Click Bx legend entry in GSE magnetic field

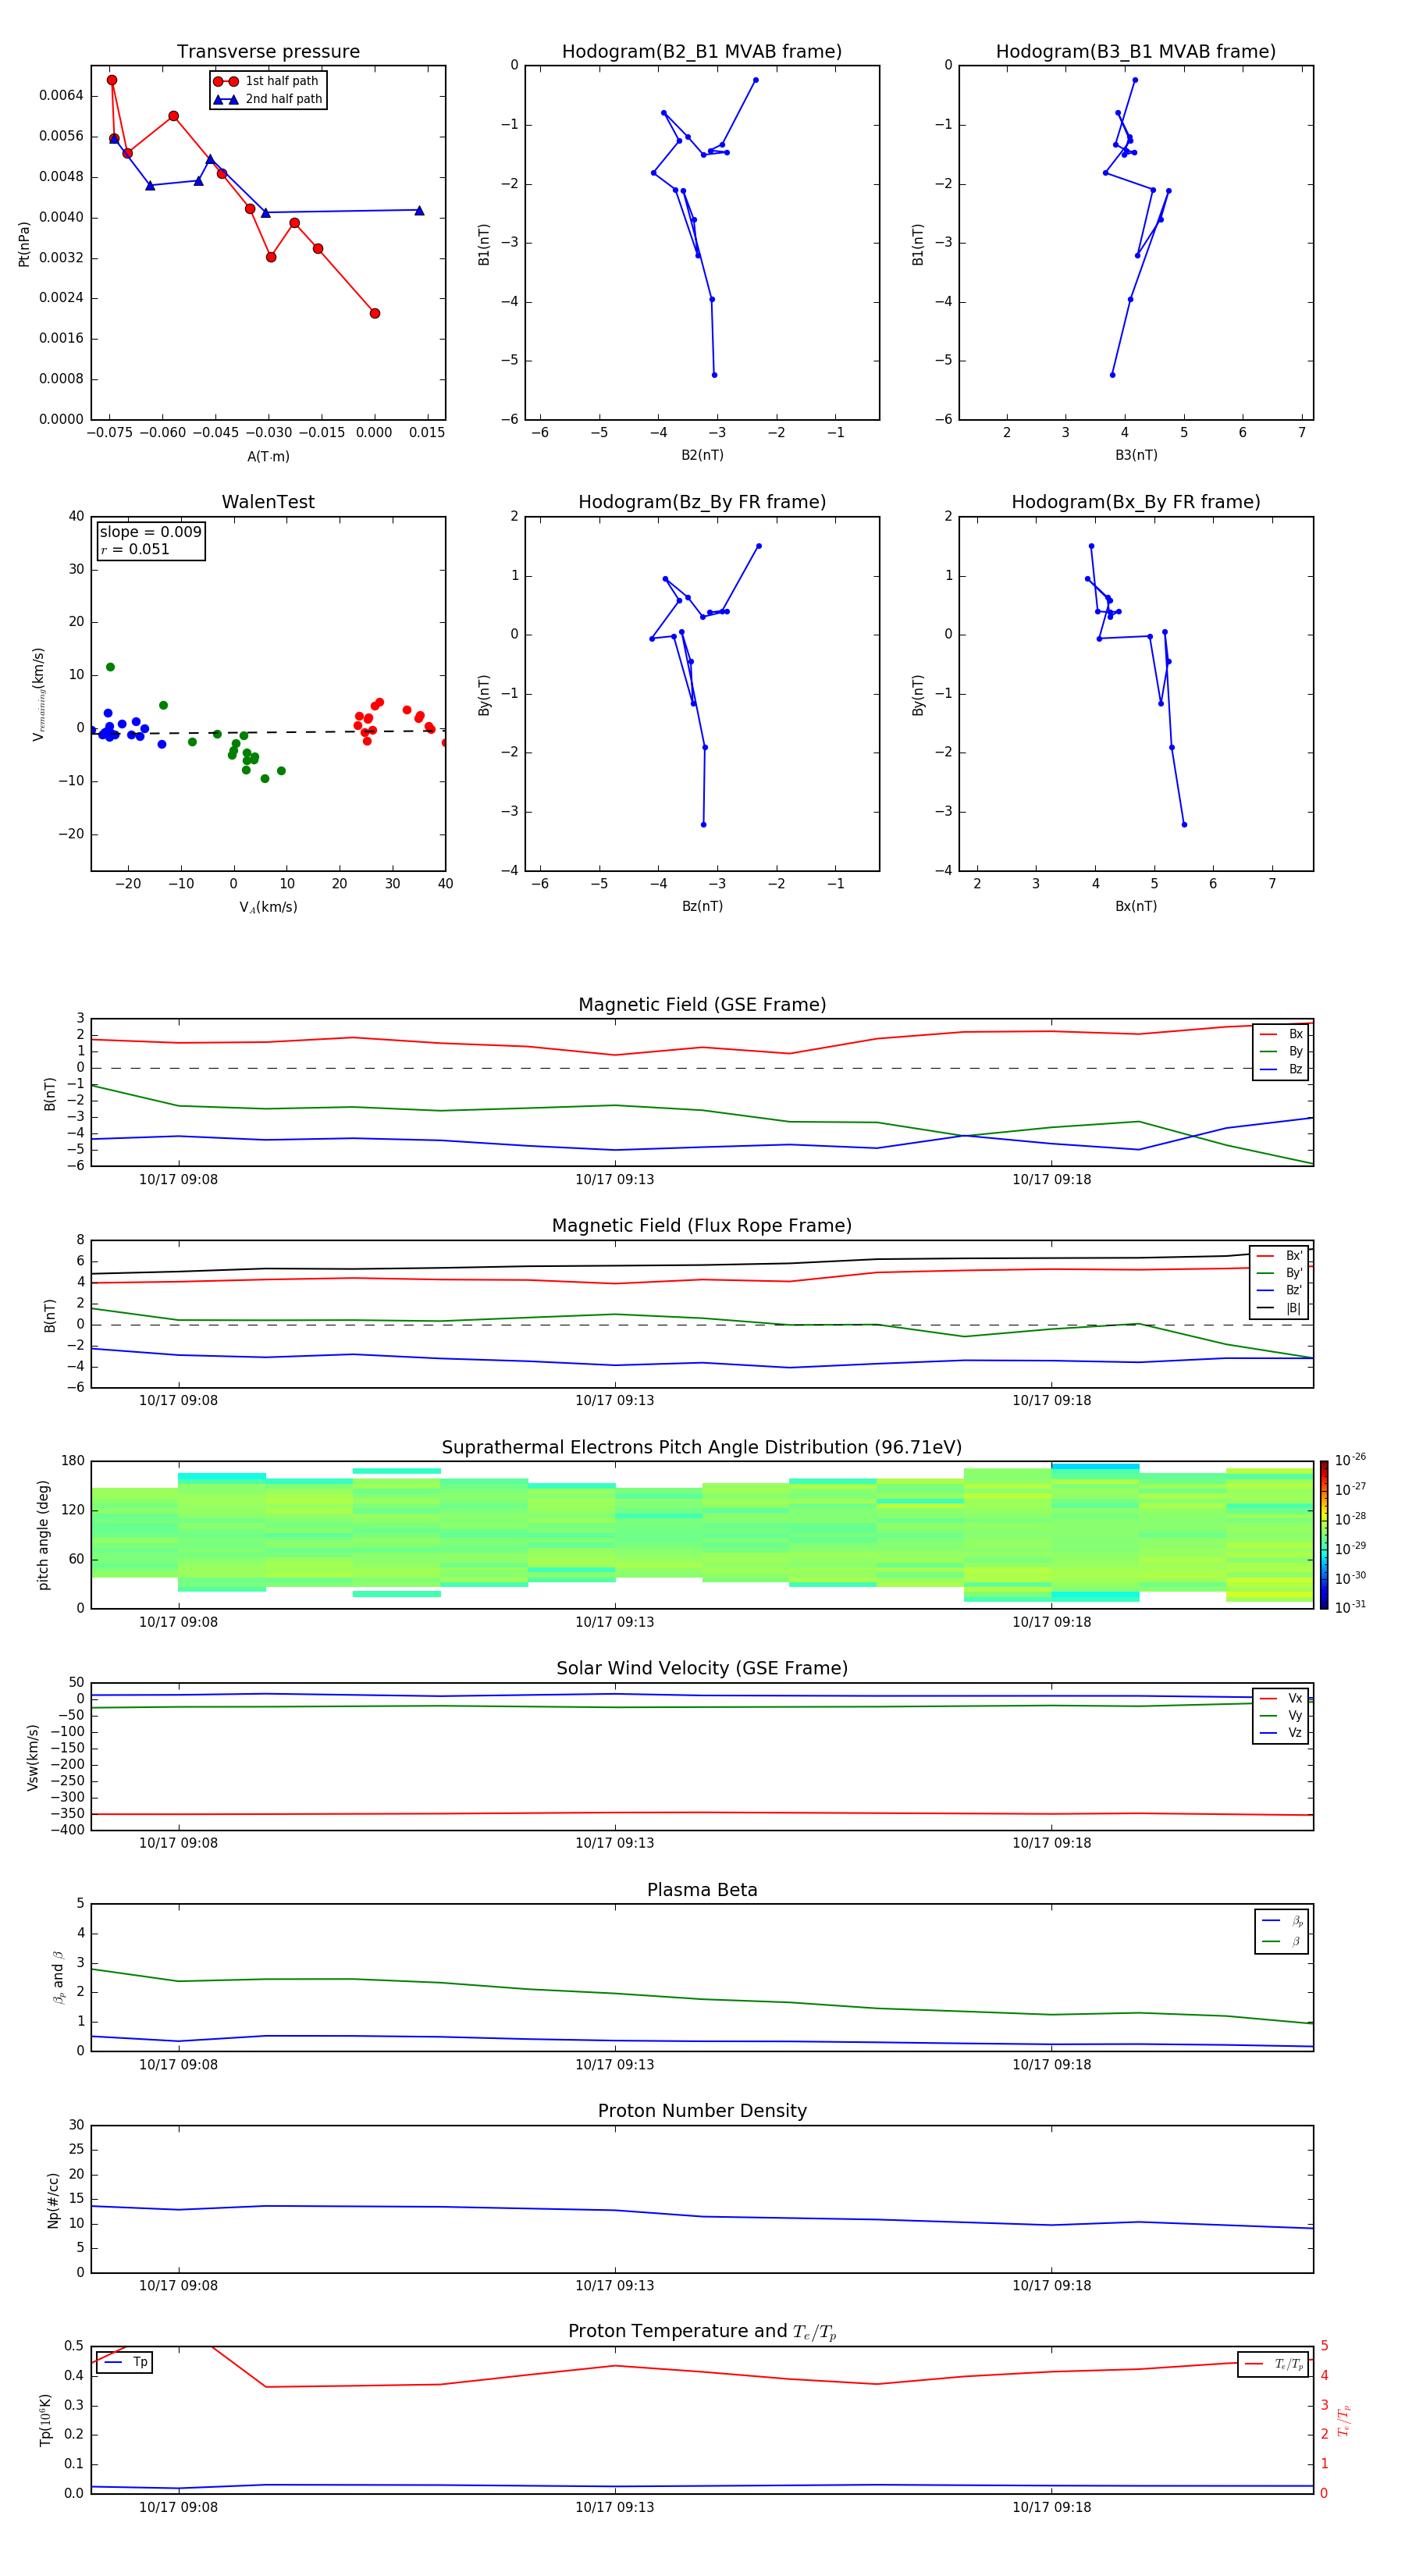[x=1282, y=1034]
